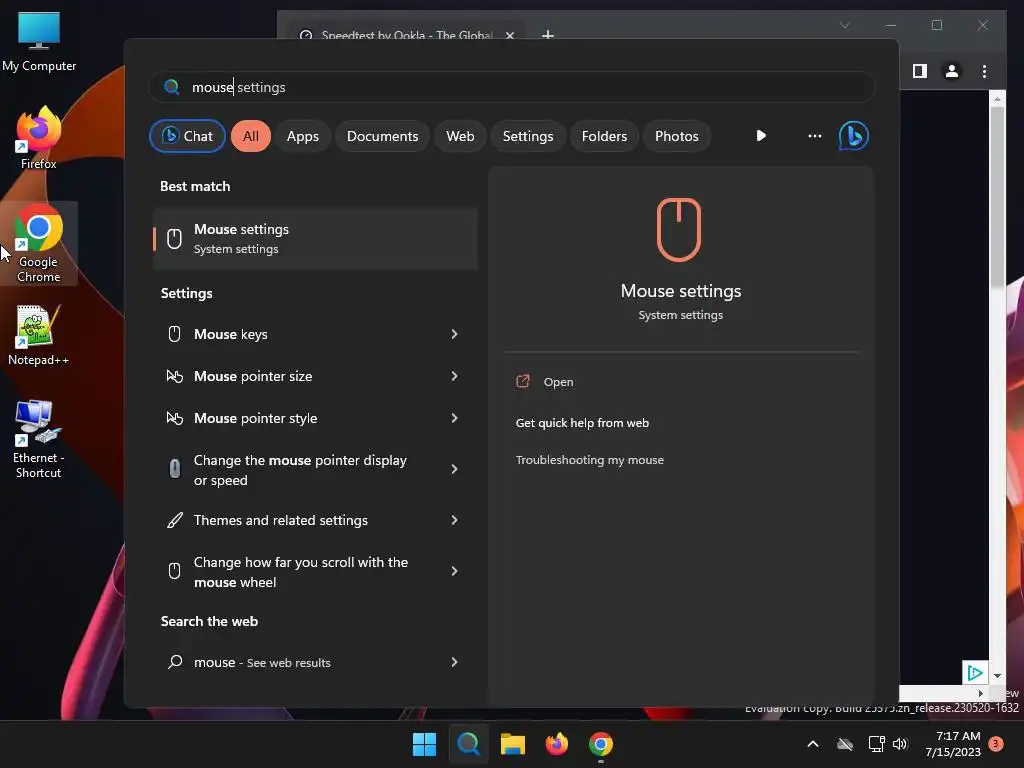Select the Google Chrome desktop shortcut
The height and width of the screenshot is (768, 1024).
coord(39,244)
